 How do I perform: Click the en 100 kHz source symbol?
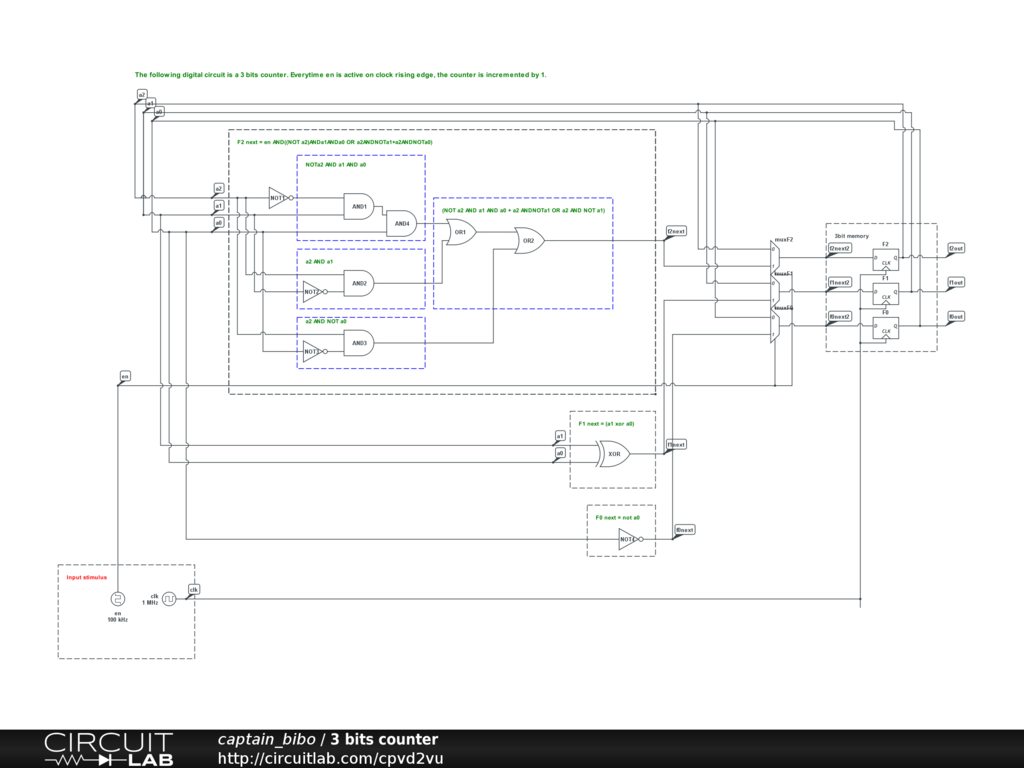click(118, 598)
